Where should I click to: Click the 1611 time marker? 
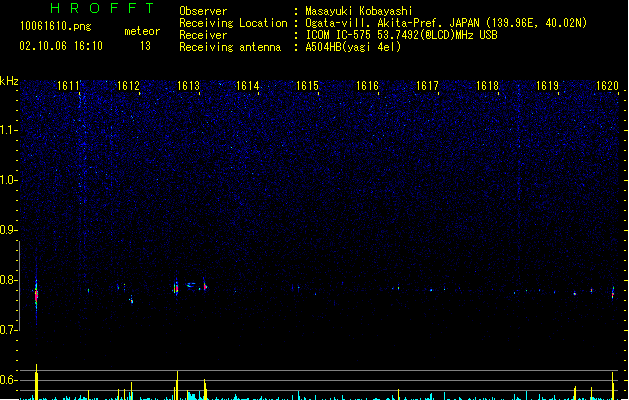pyautogui.click(x=68, y=86)
